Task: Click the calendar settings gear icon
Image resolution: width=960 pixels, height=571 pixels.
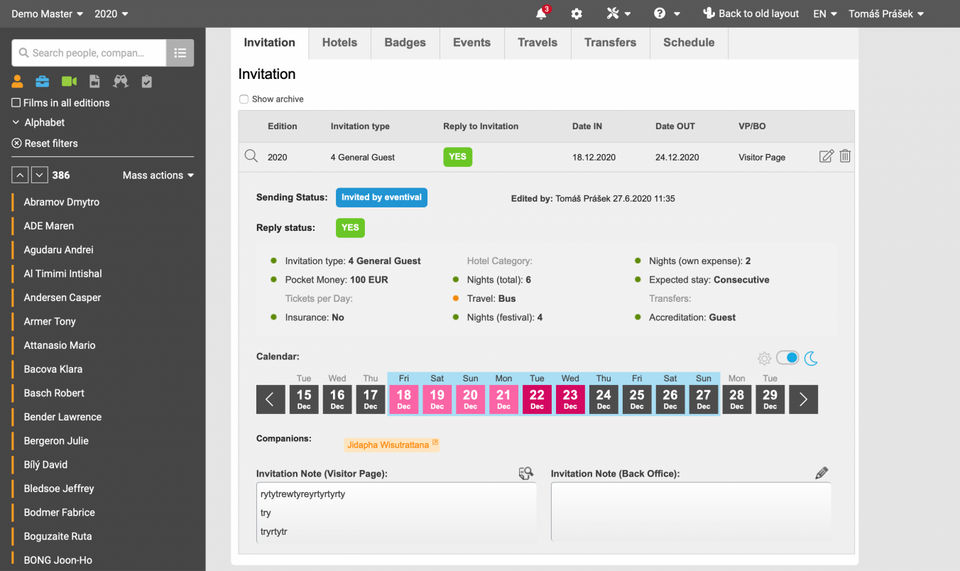Action: coord(764,358)
